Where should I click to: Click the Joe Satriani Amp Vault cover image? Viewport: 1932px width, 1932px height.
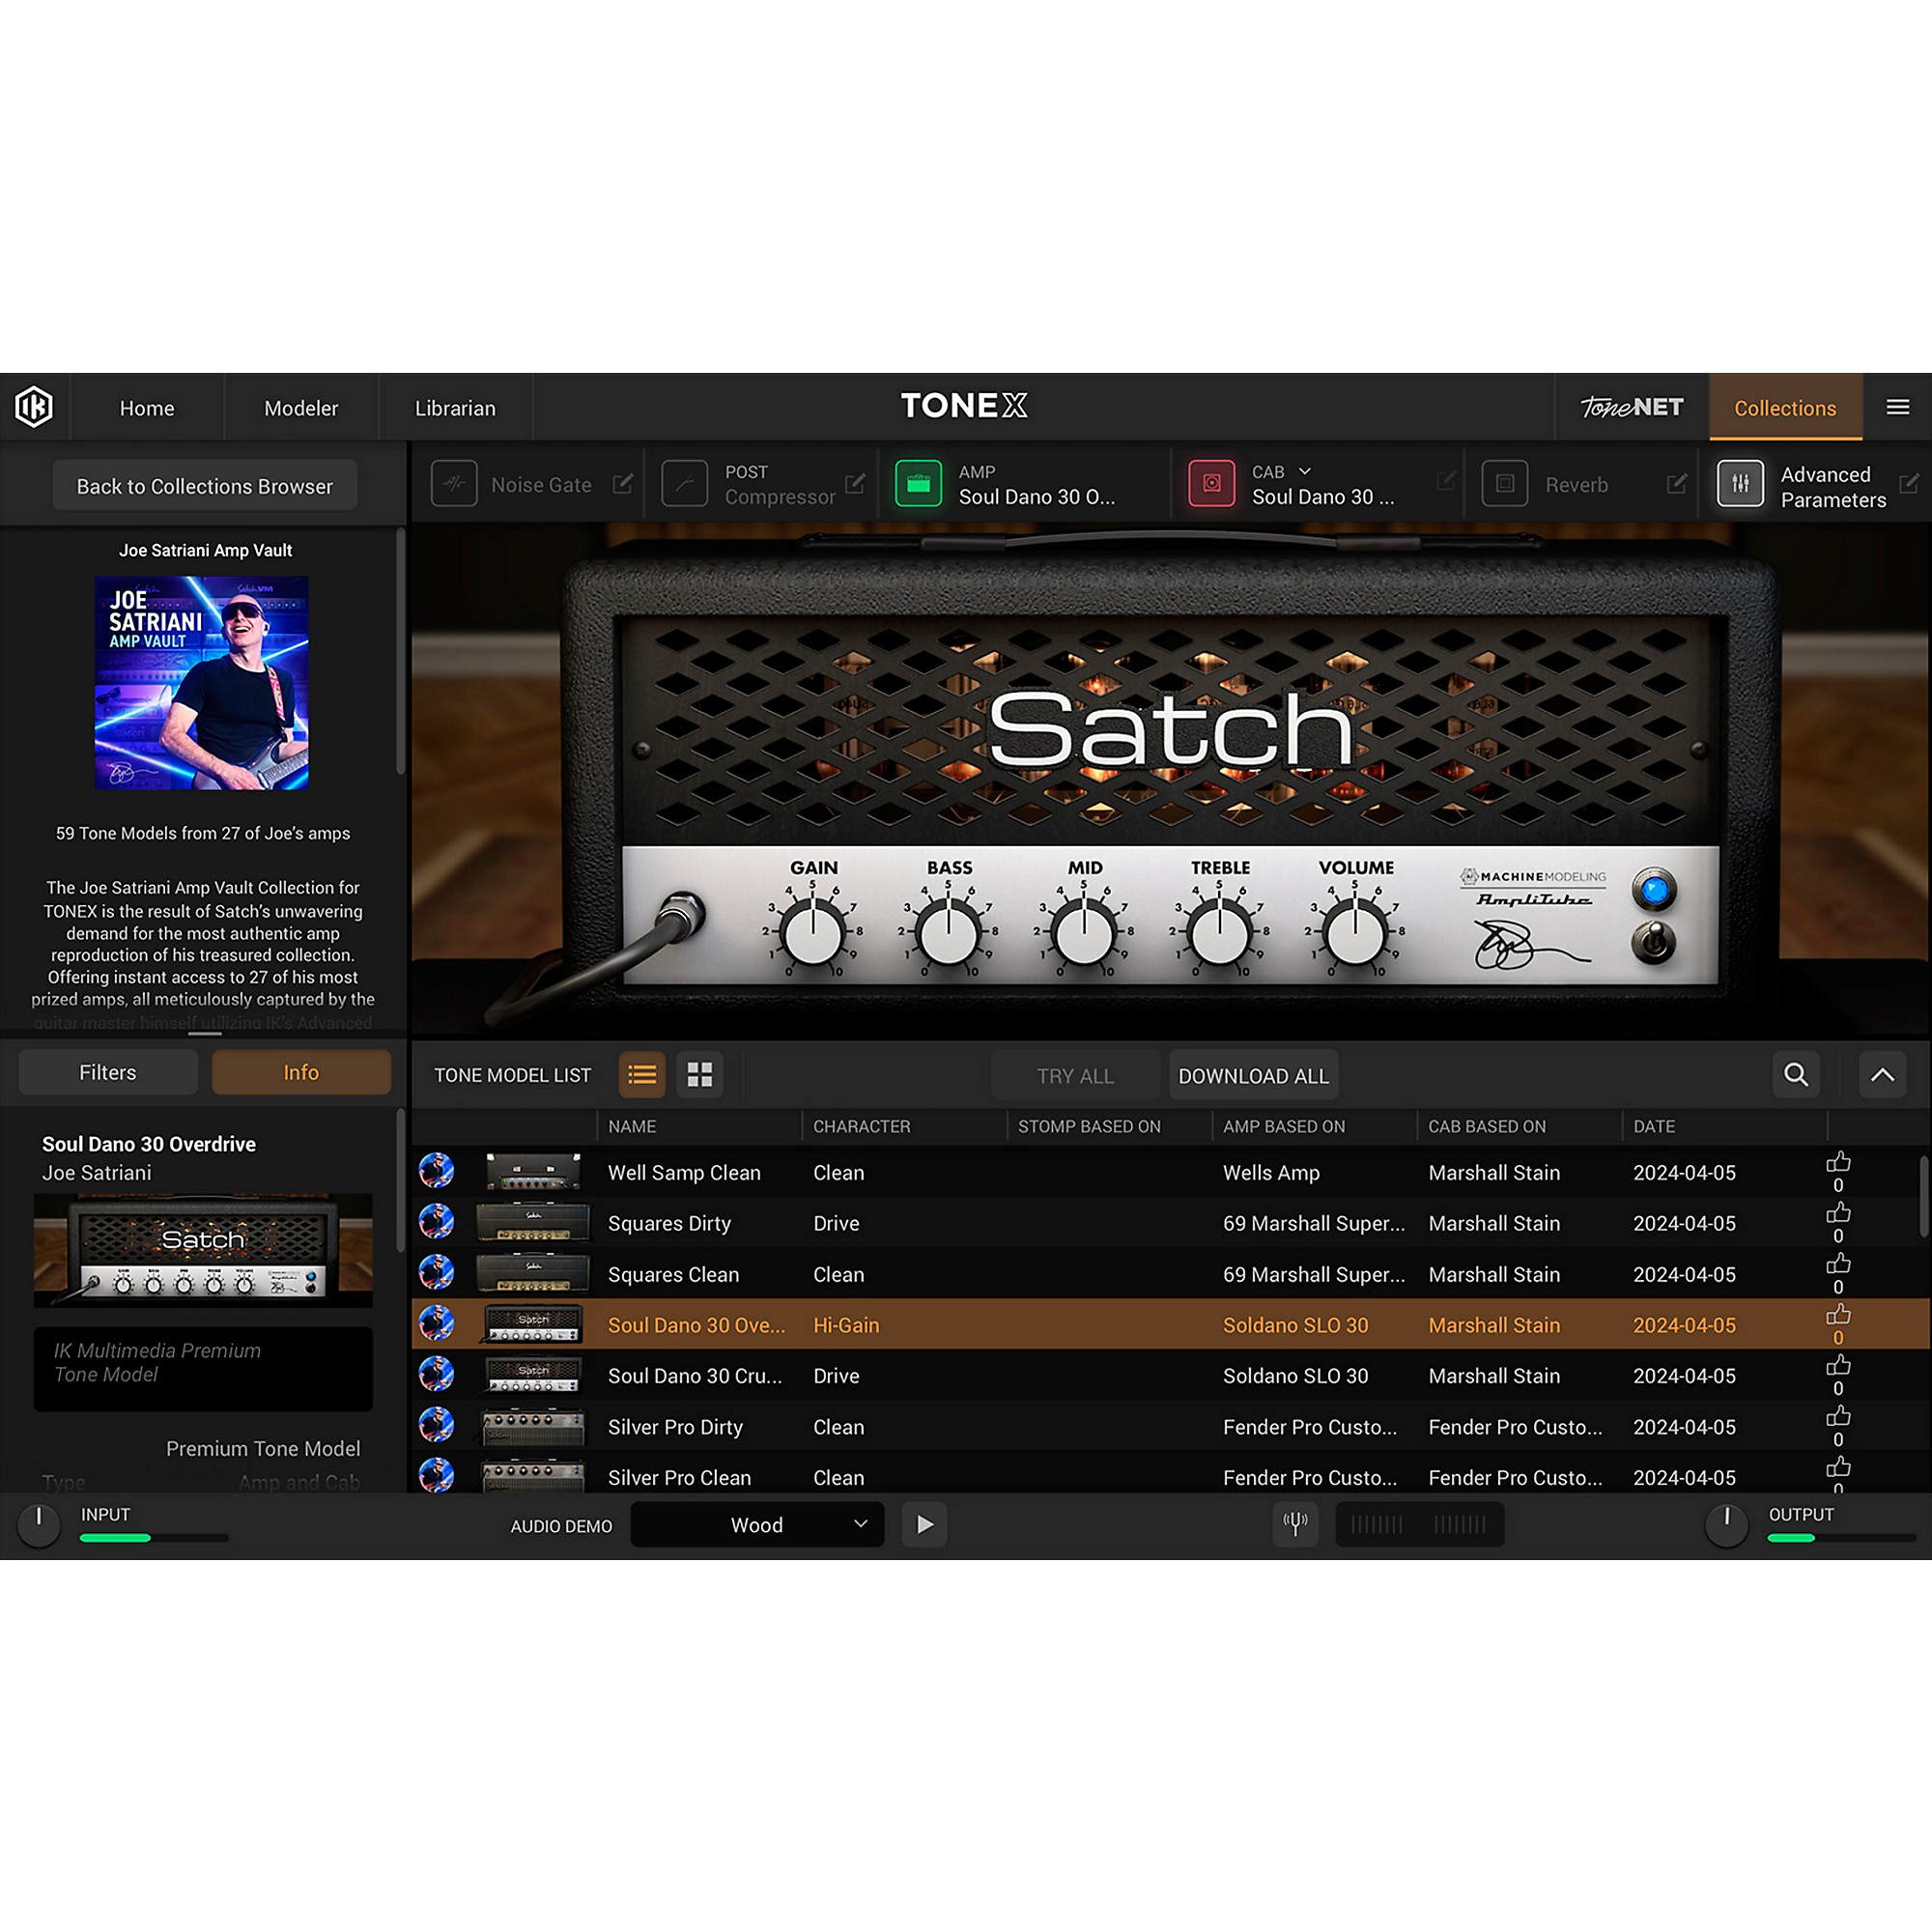coord(202,682)
